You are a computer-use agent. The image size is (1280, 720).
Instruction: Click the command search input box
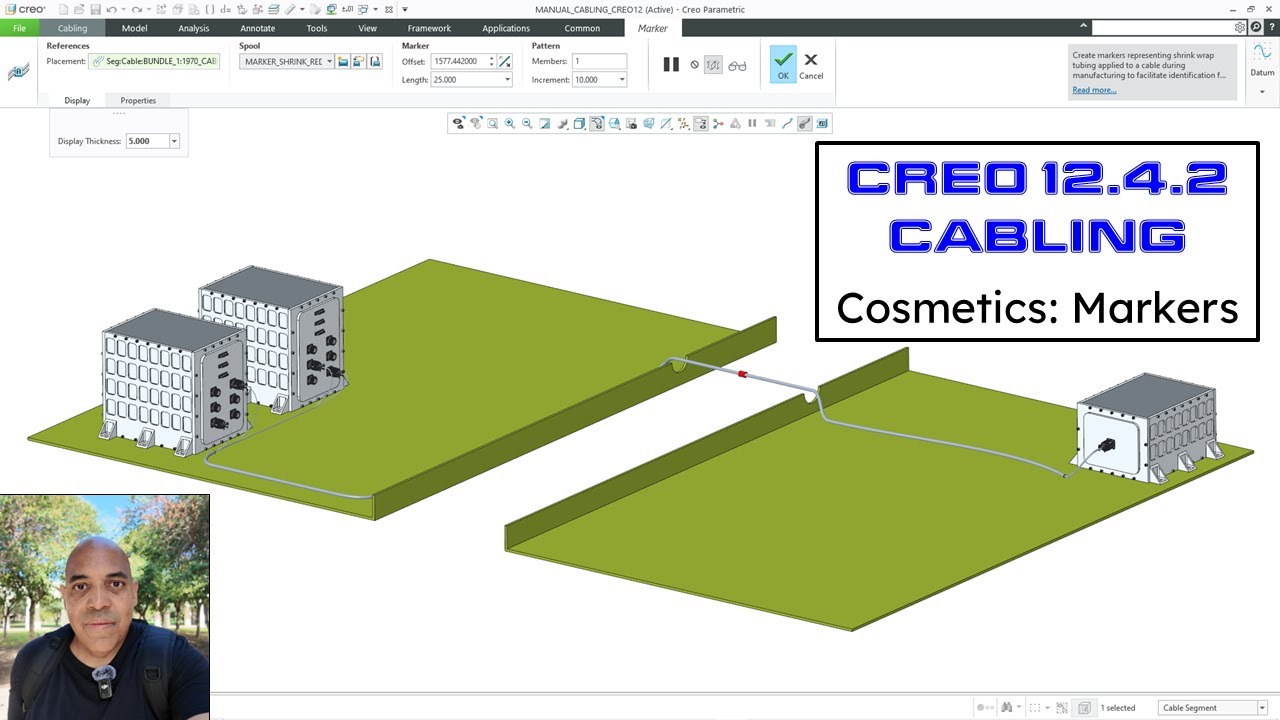1162,28
